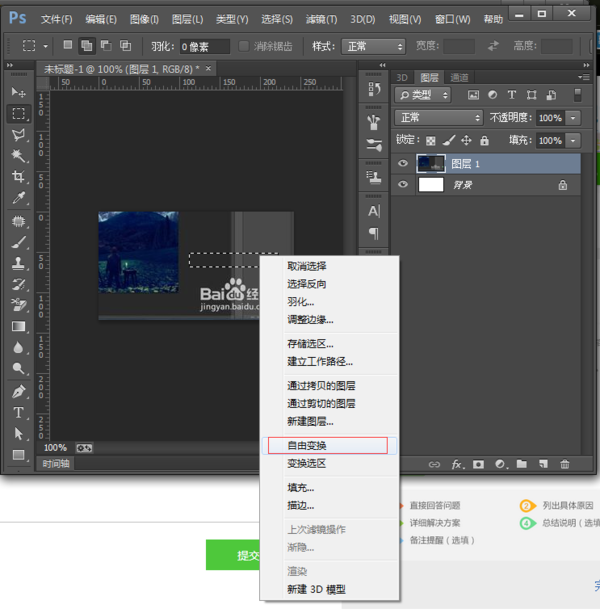Collapse the right panels with double arrows
Image resolution: width=600 pixels, height=613 pixels.
click(x=586, y=65)
